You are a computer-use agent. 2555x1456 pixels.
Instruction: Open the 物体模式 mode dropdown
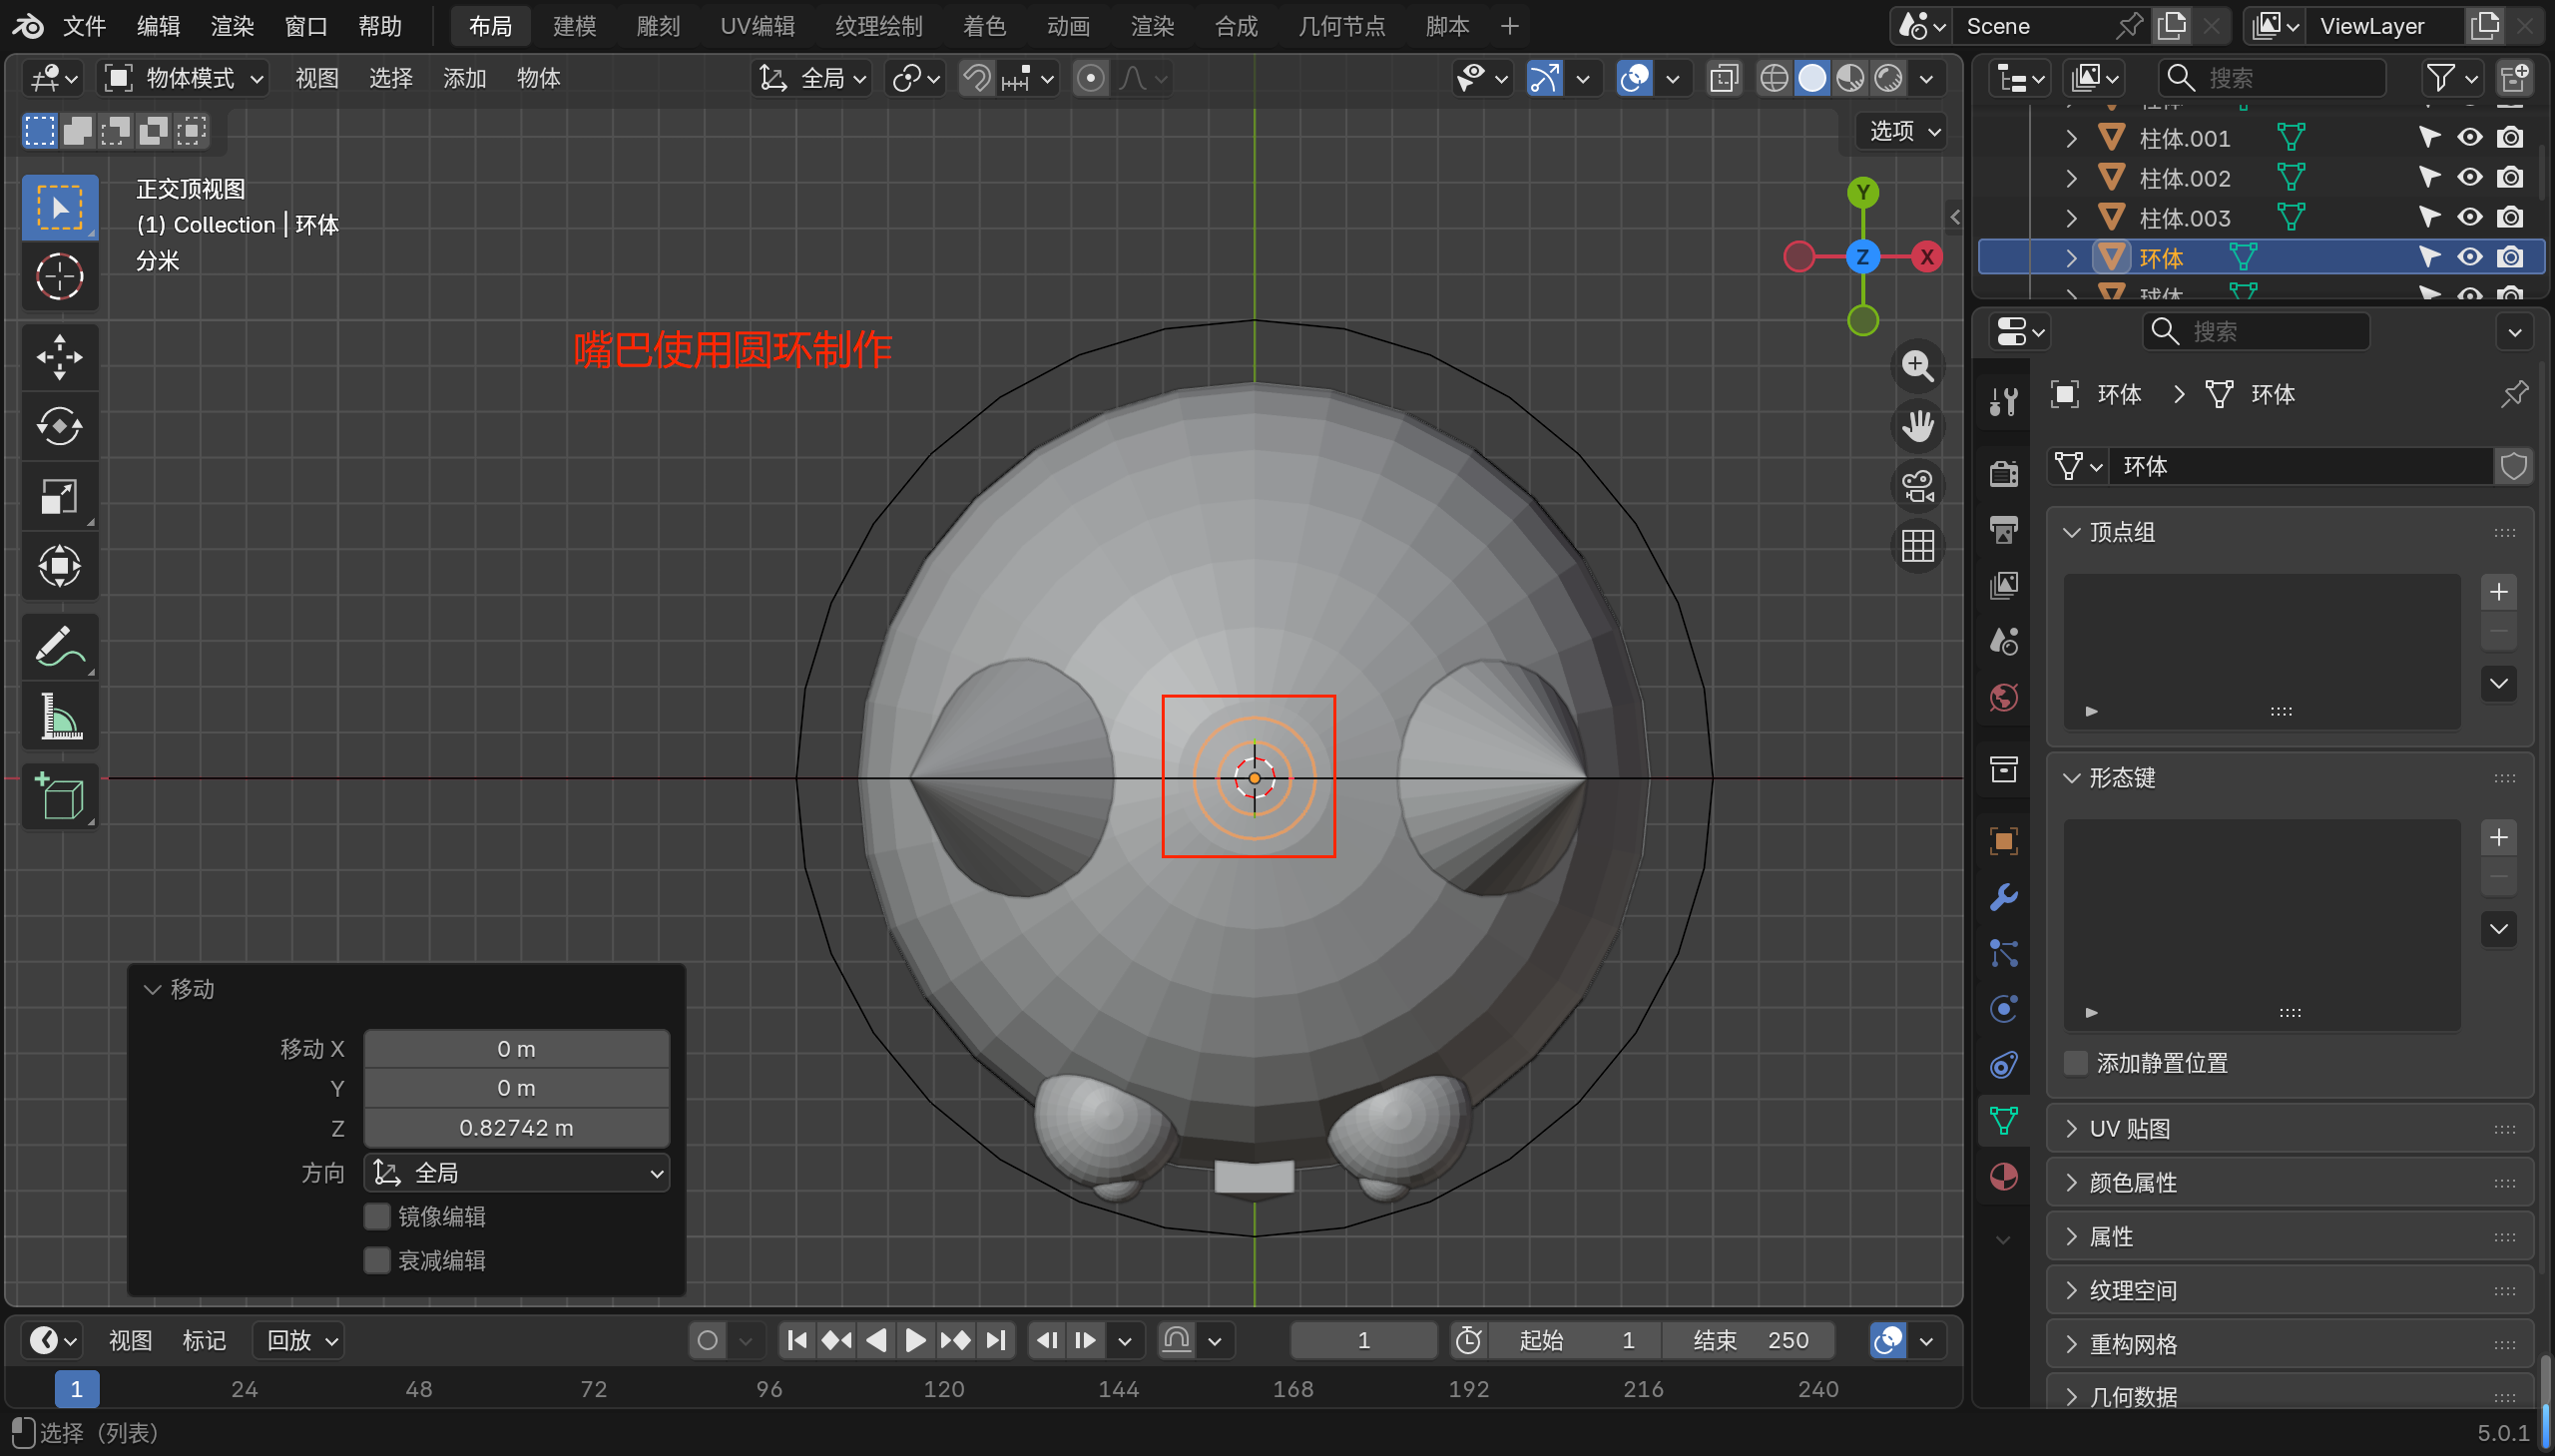tap(185, 78)
